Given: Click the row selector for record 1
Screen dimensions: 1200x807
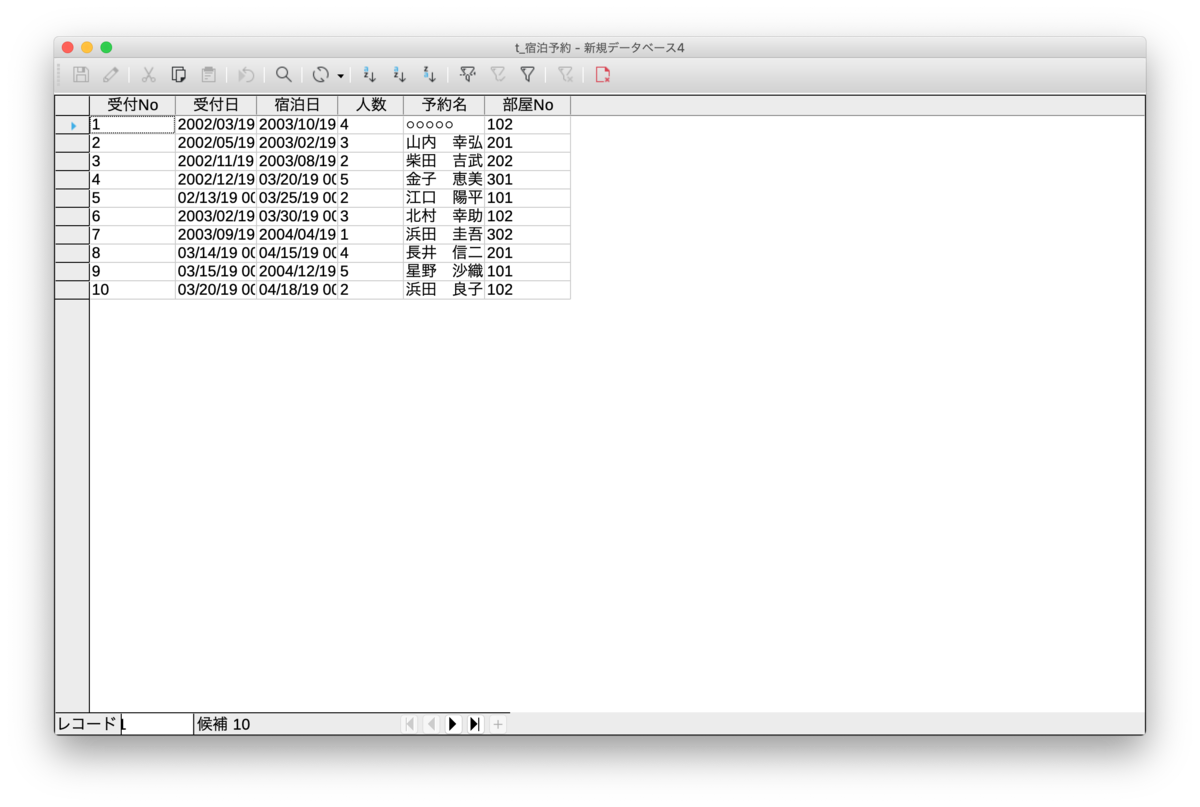Looking at the screenshot, I should click(72, 125).
